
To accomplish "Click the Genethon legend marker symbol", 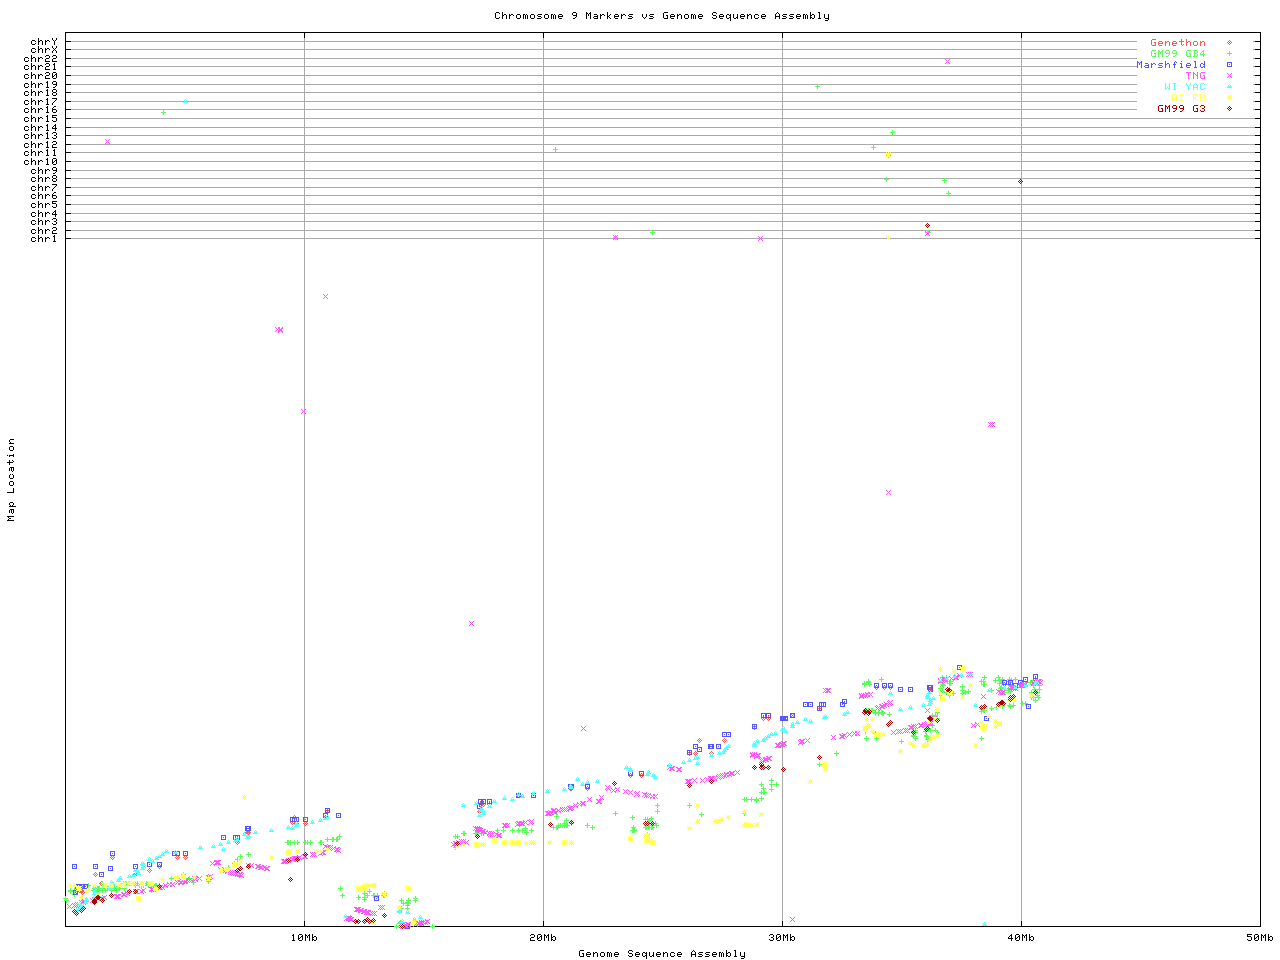I will point(1229,43).
